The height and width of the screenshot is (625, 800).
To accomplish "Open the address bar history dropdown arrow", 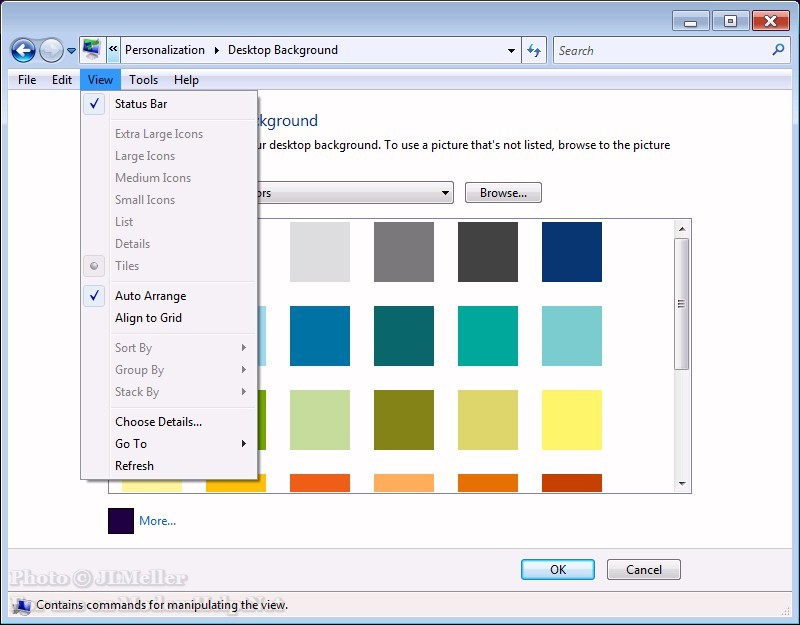I will tap(511, 50).
